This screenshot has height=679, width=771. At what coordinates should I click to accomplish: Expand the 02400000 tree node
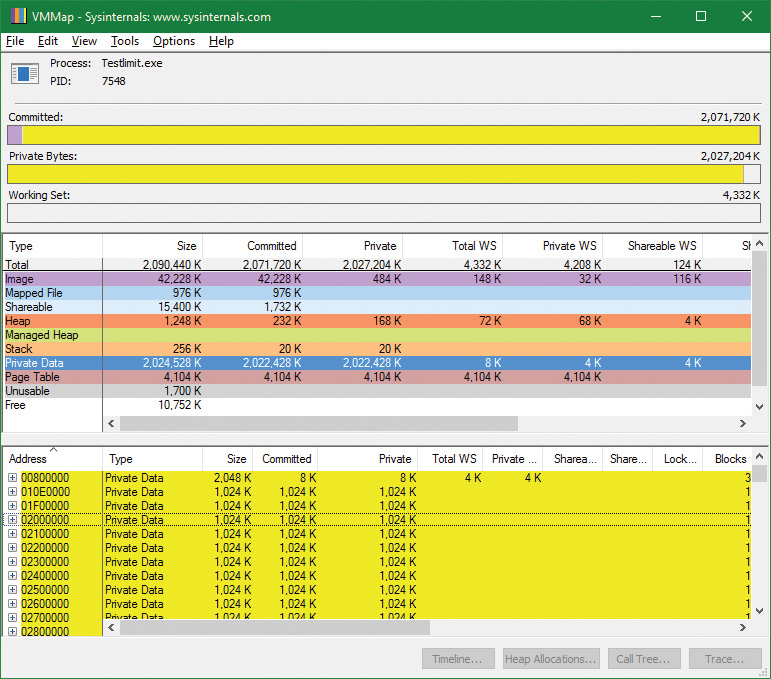pyautogui.click(x=13, y=576)
